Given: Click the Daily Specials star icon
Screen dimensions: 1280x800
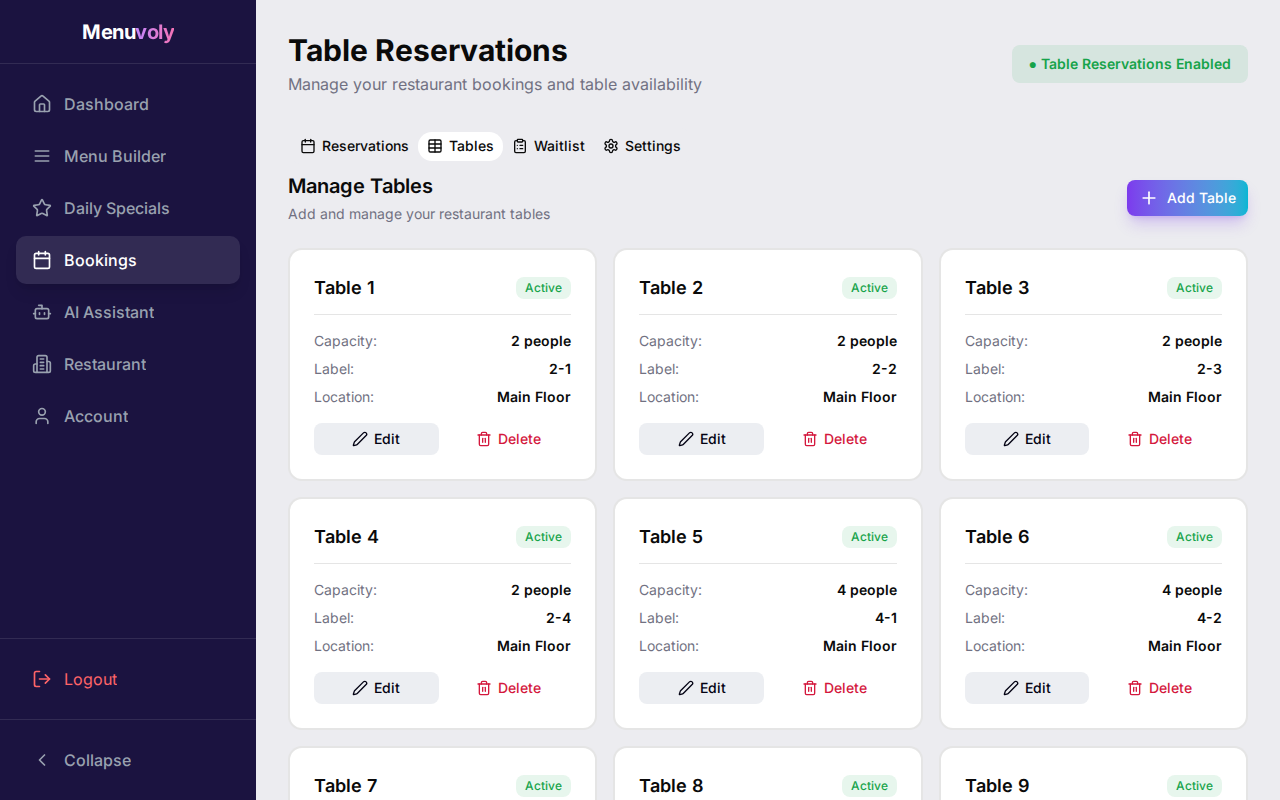Looking at the screenshot, I should [42, 208].
